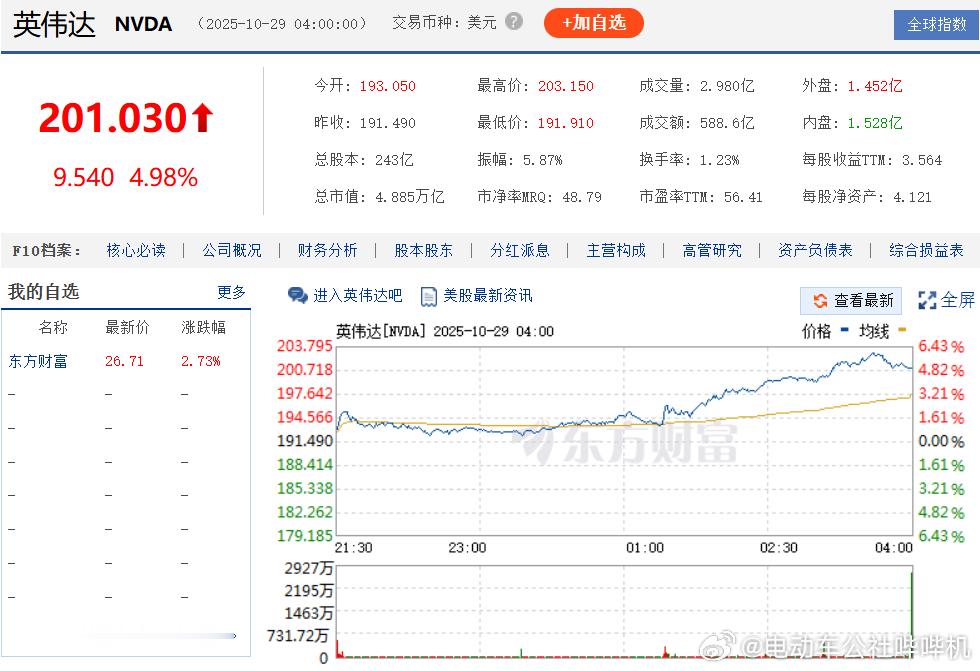Open 分红派息 link
The height and width of the screenshot is (671, 980).
pos(520,251)
